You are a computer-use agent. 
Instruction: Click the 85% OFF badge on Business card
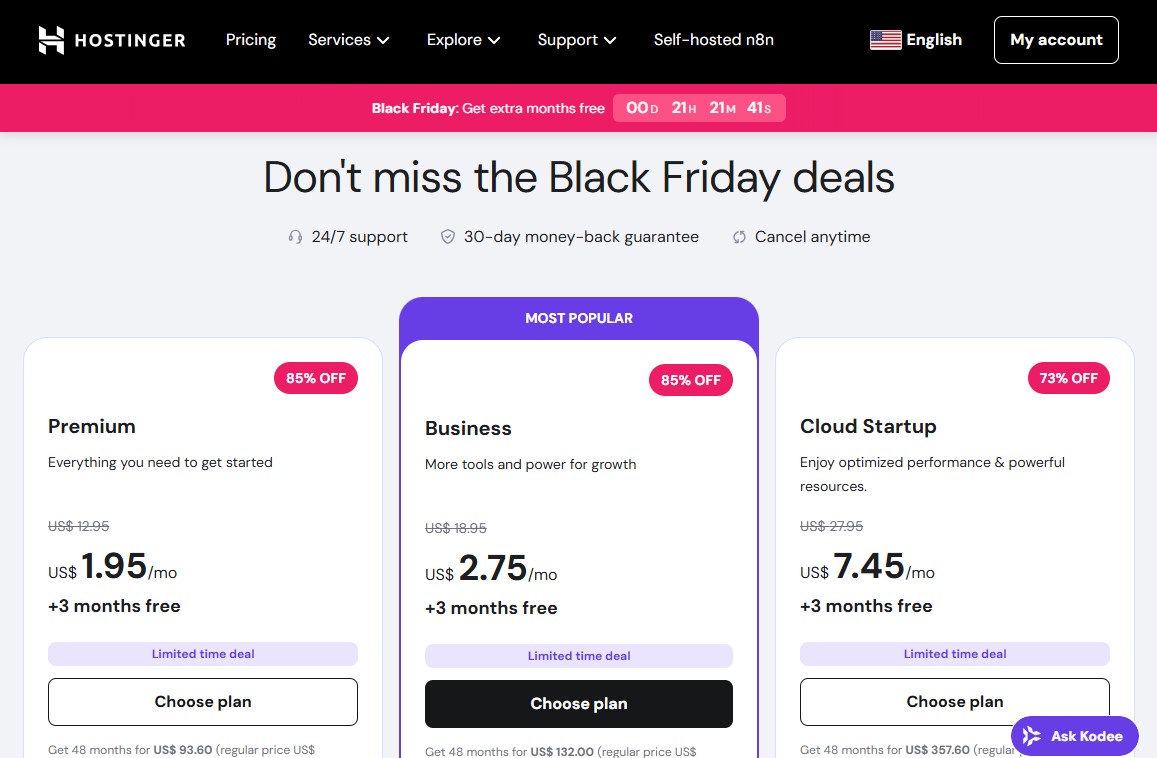point(691,380)
